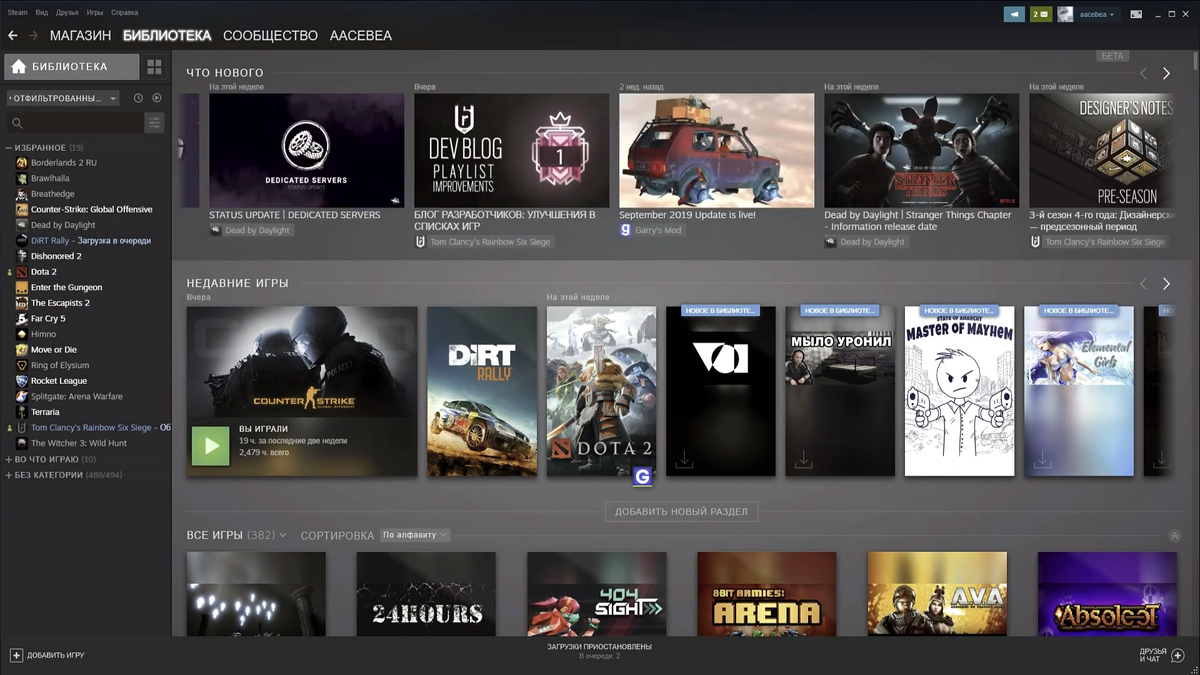Click Добавить новый раздел button
Viewport: 1200px width, 675px height.
click(x=681, y=511)
